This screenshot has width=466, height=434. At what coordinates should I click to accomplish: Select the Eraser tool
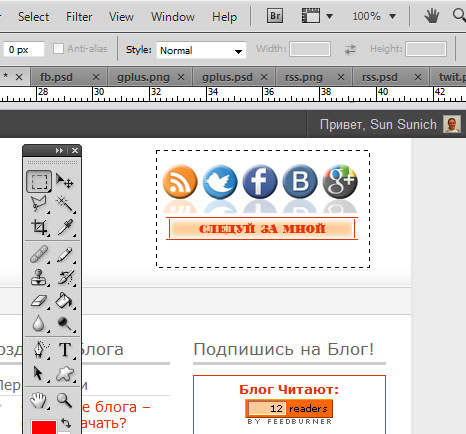click(x=39, y=300)
